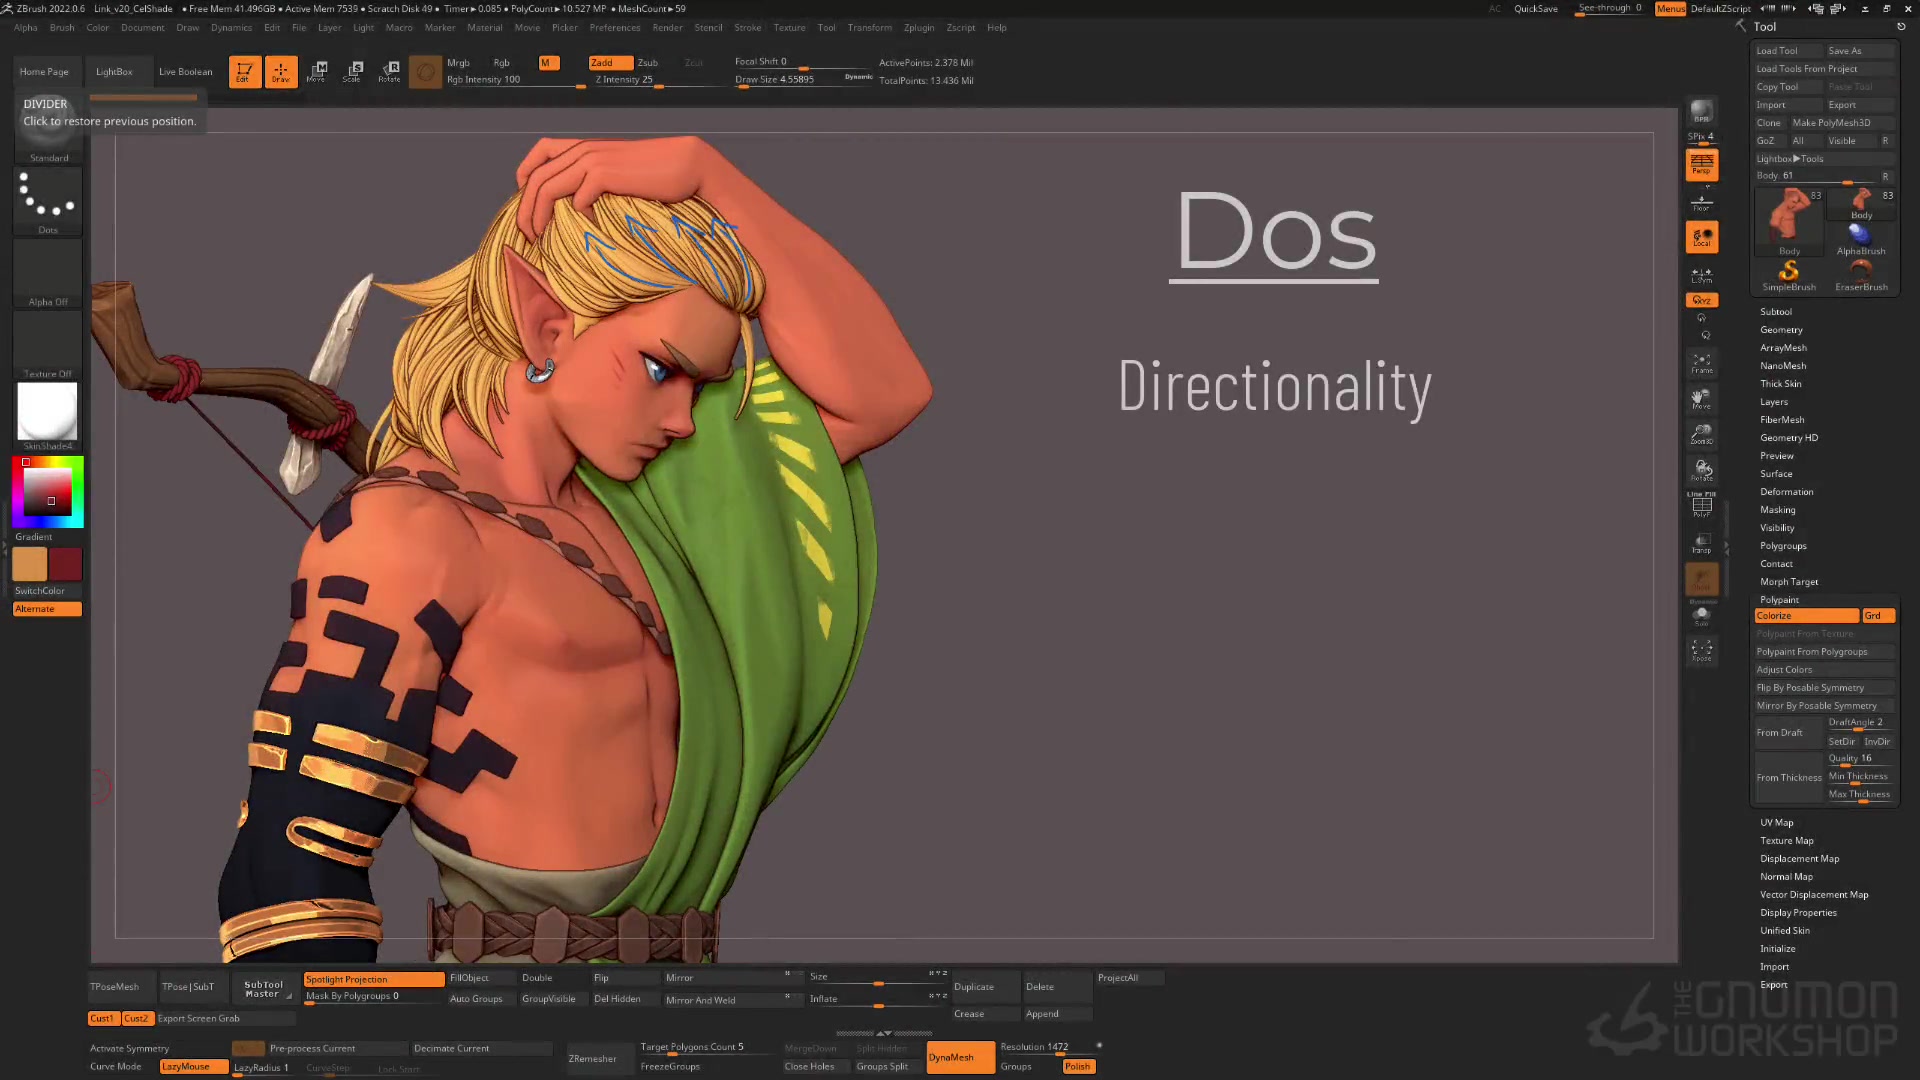The image size is (1920, 1080).
Task: Click the Load Tool button
Action: pos(1789,51)
